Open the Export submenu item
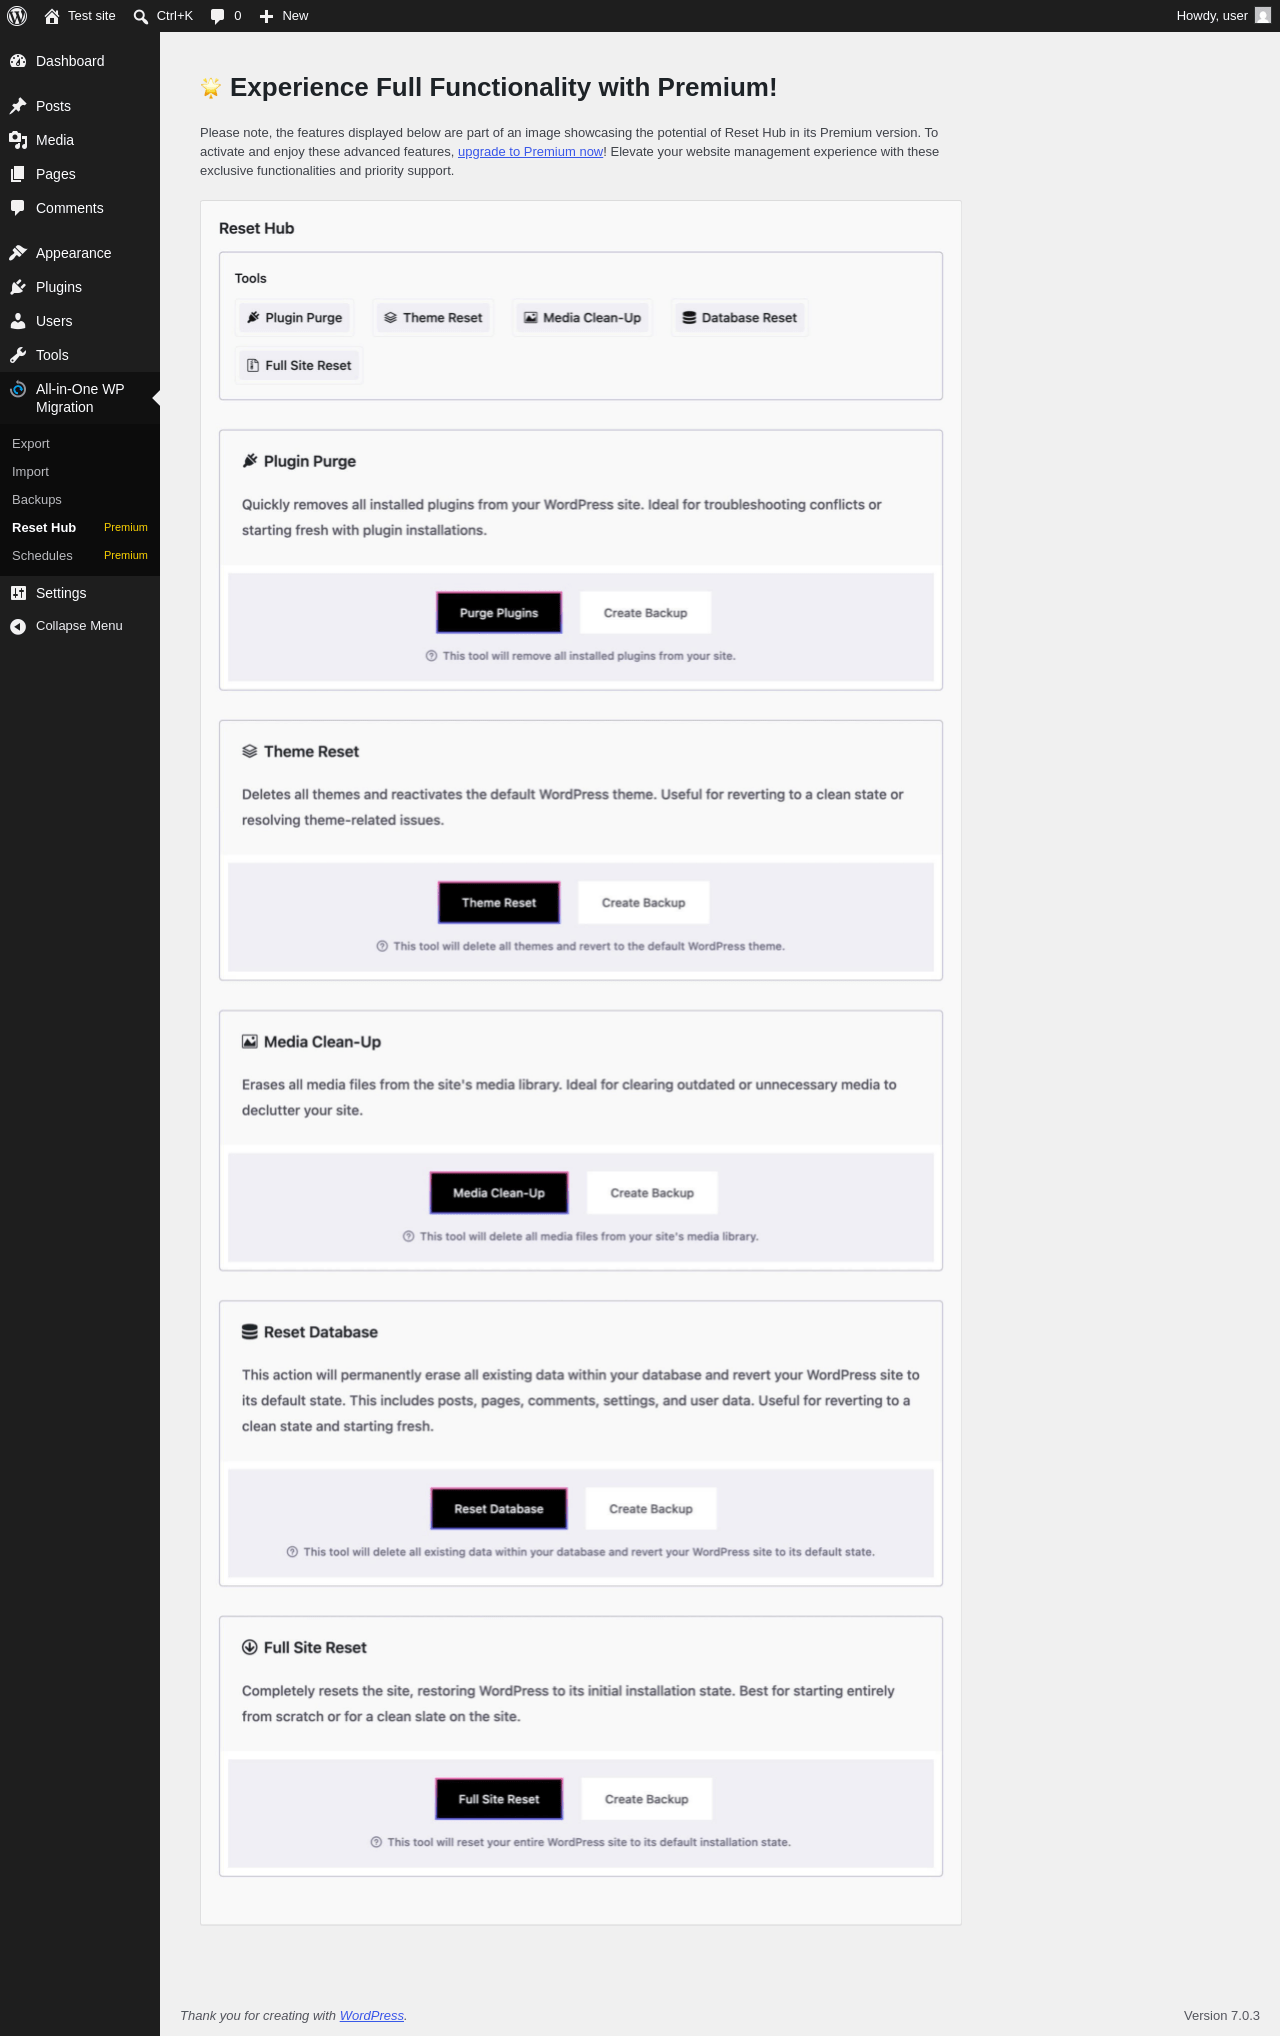This screenshot has width=1280, height=2036. tap(80, 444)
